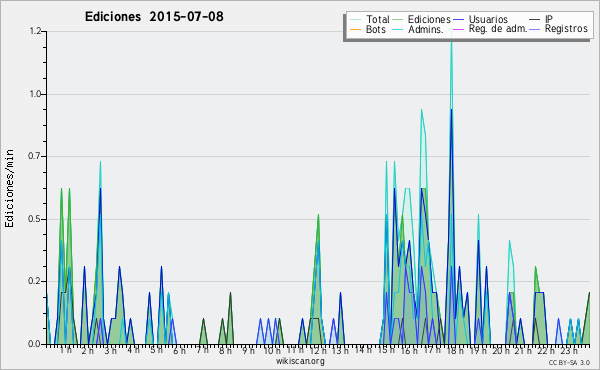Open the wikiscan.org link below chart
The height and width of the screenshot is (370, 600).
click(300, 361)
